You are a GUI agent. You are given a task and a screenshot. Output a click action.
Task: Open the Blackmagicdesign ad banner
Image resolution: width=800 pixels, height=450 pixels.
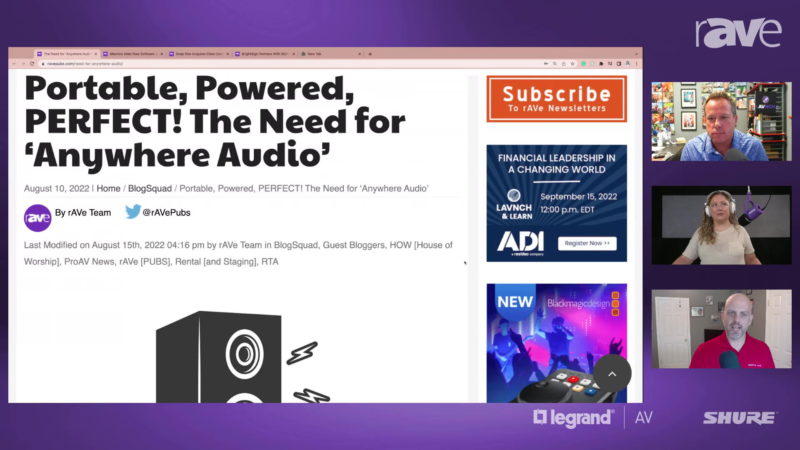[556, 342]
